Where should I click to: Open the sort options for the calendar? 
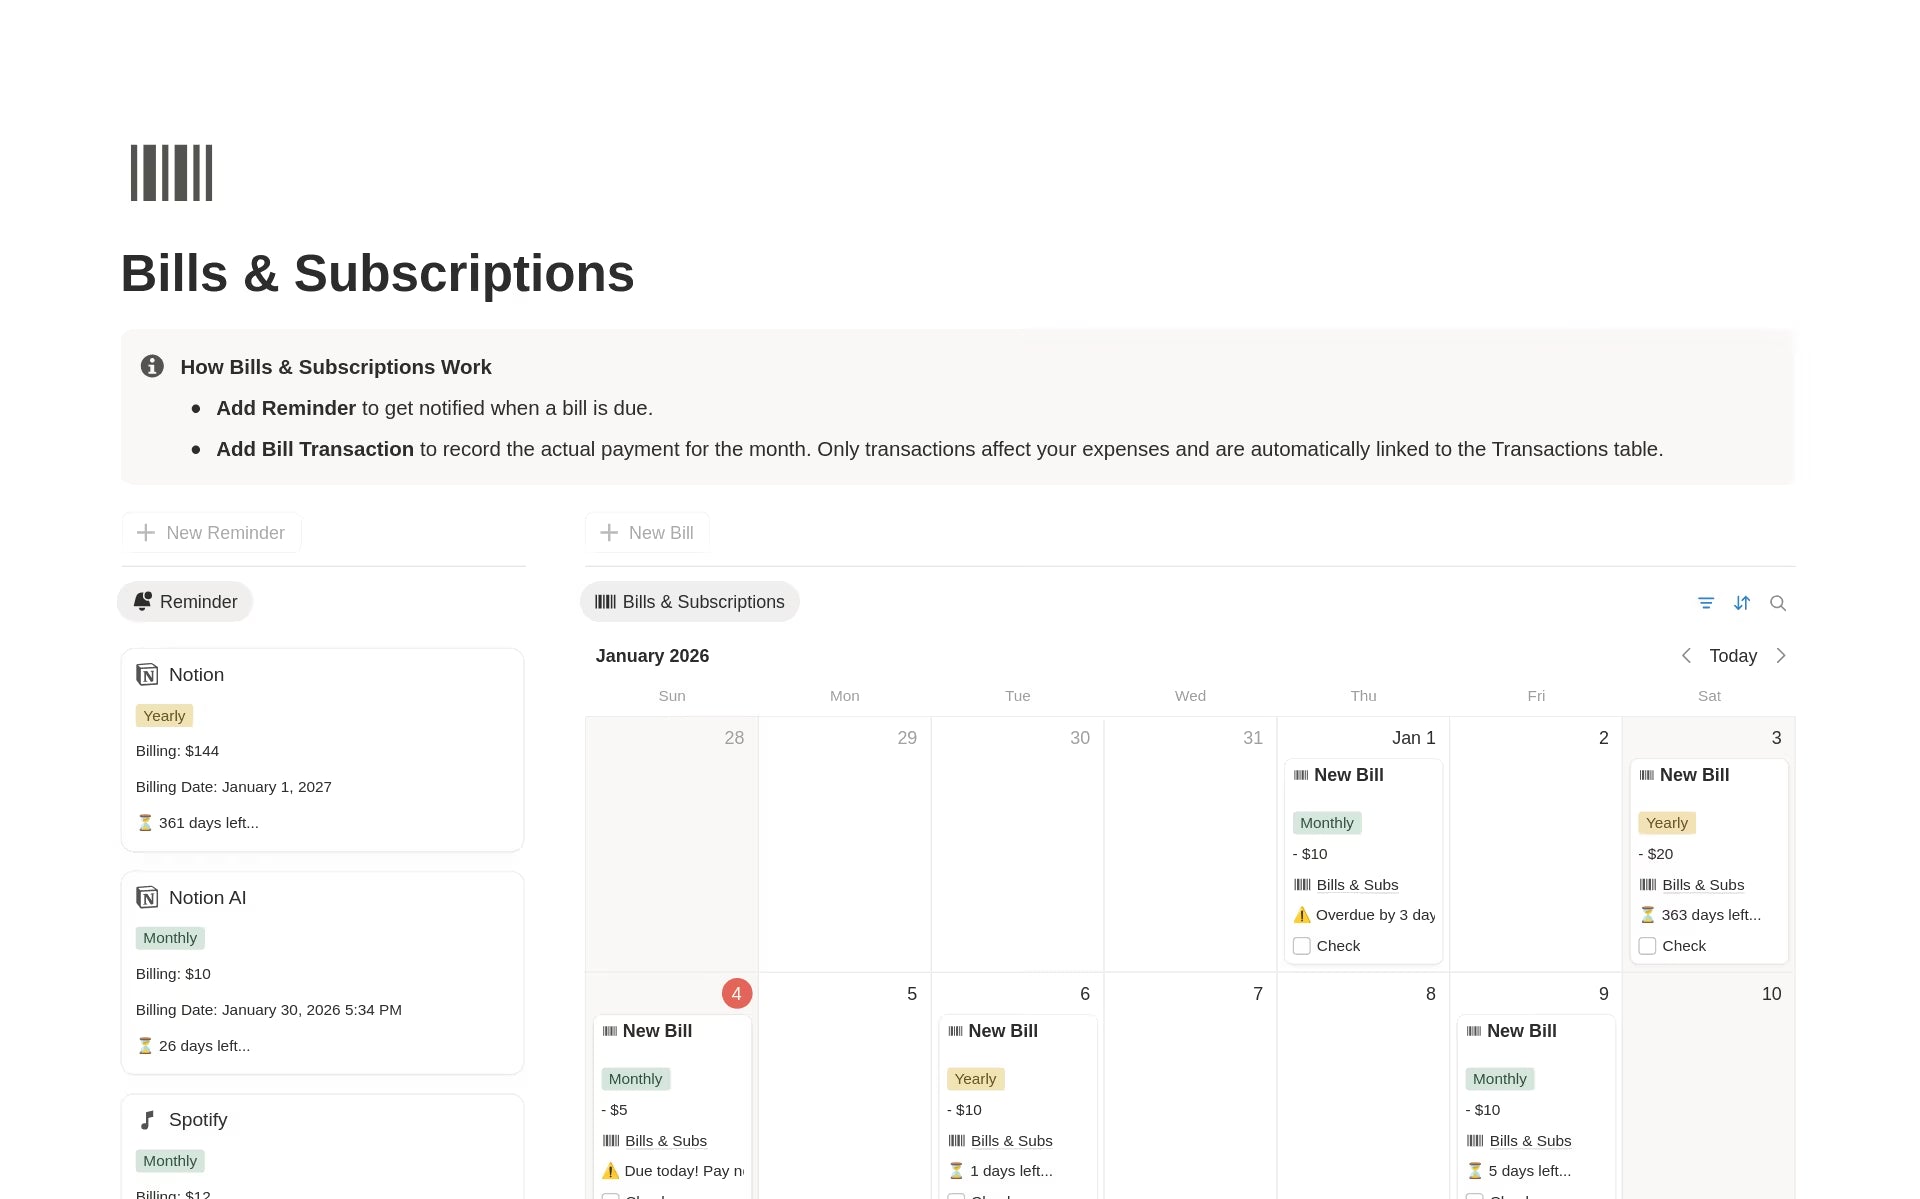click(x=1743, y=602)
